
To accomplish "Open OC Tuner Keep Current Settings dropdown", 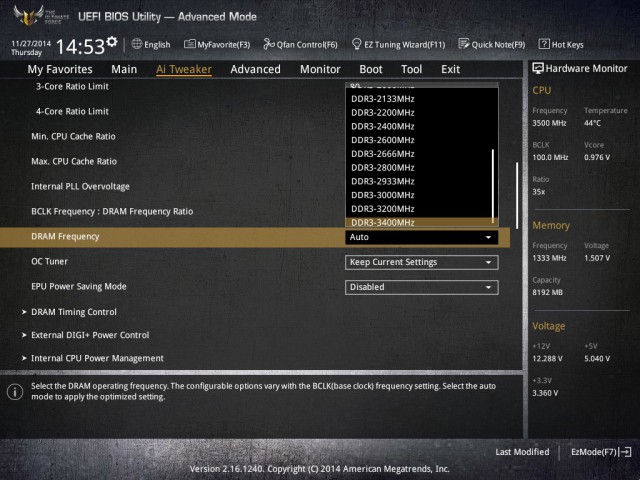I will click(x=421, y=262).
